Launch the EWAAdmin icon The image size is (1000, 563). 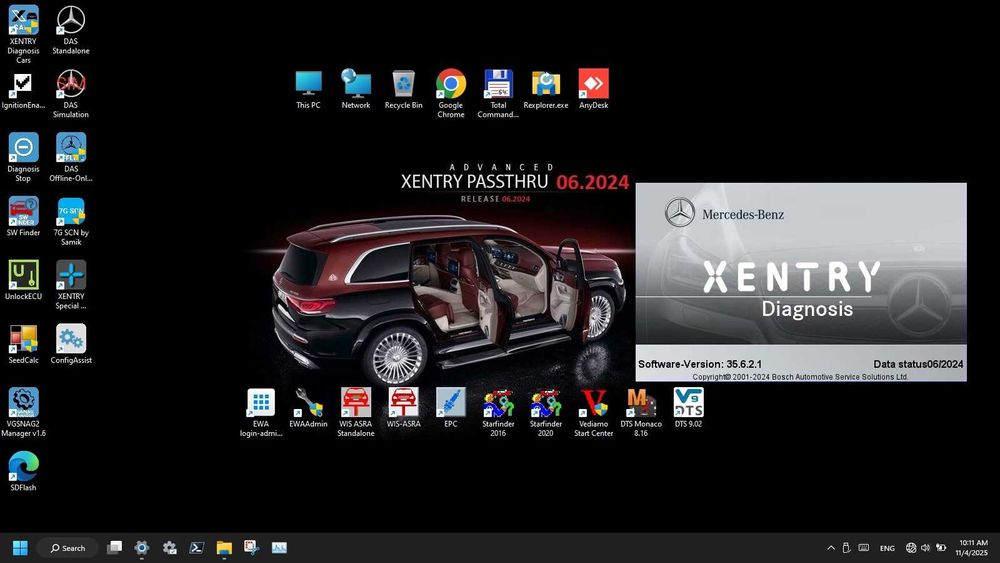(308, 408)
